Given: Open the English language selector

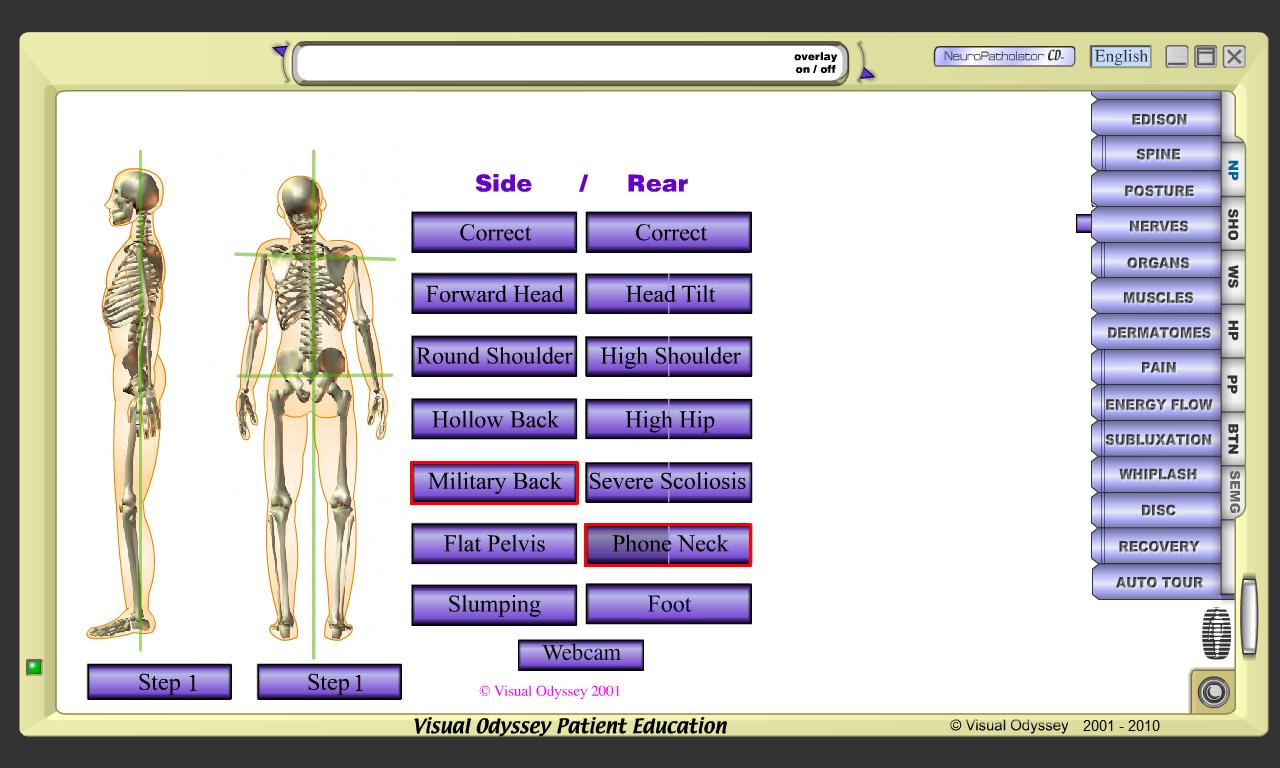Looking at the screenshot, I should 1120,57.
